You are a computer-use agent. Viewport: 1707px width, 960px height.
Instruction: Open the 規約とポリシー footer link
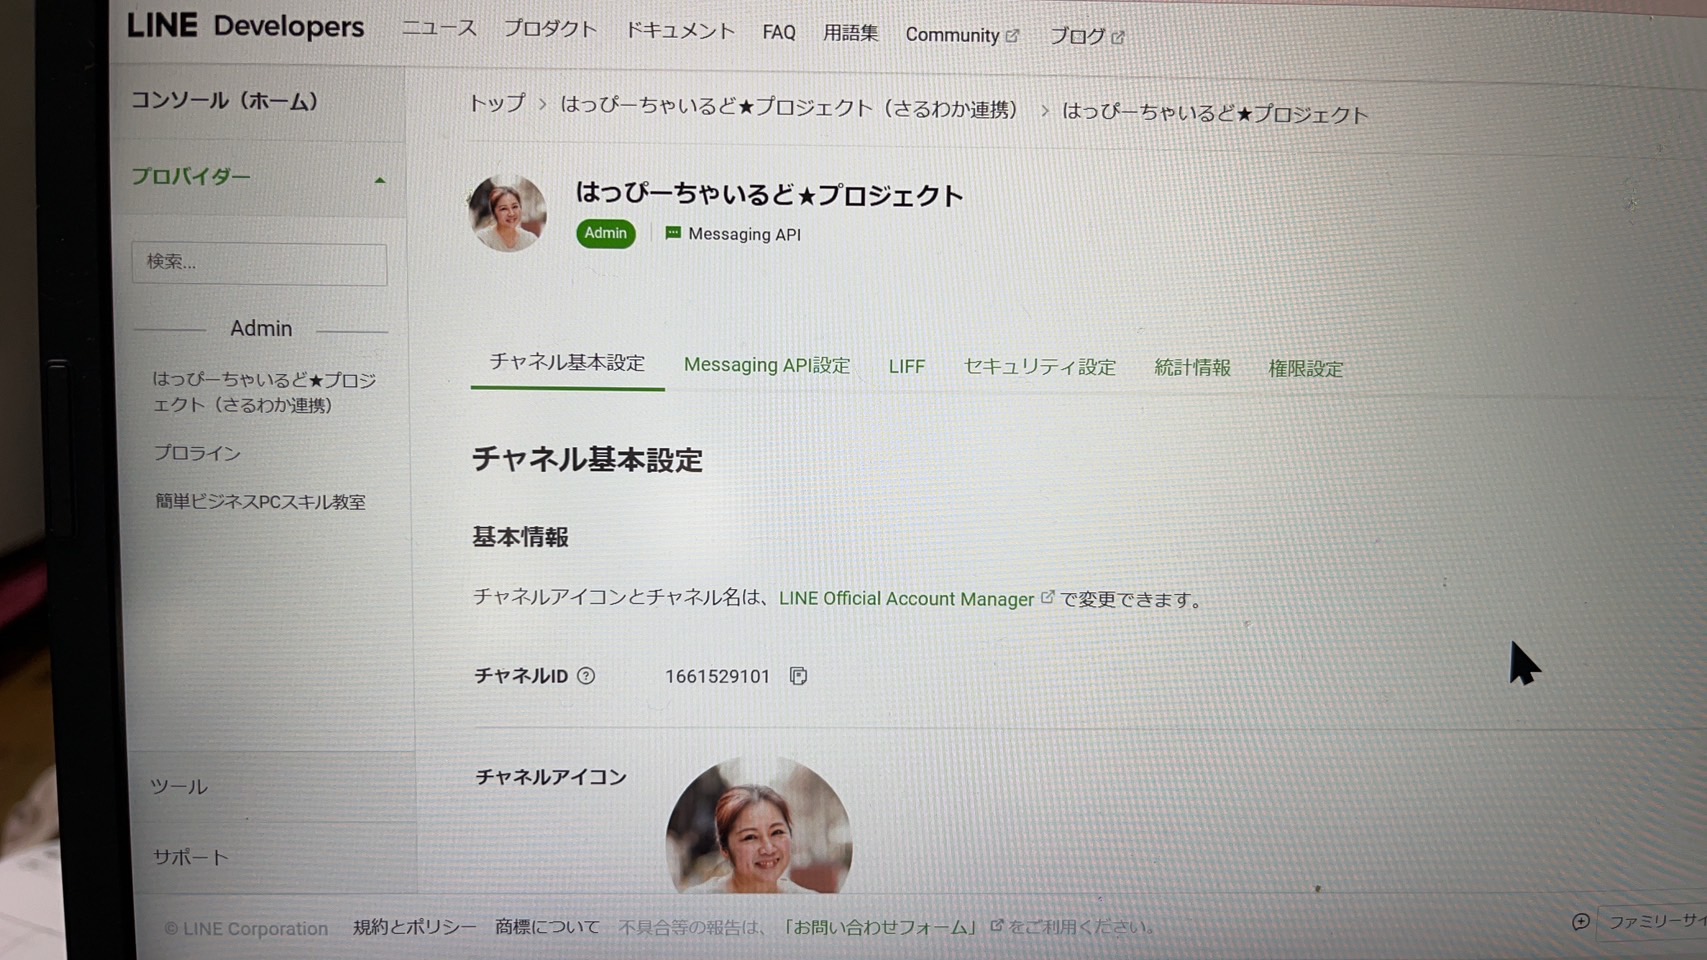(x=414, y=927)
